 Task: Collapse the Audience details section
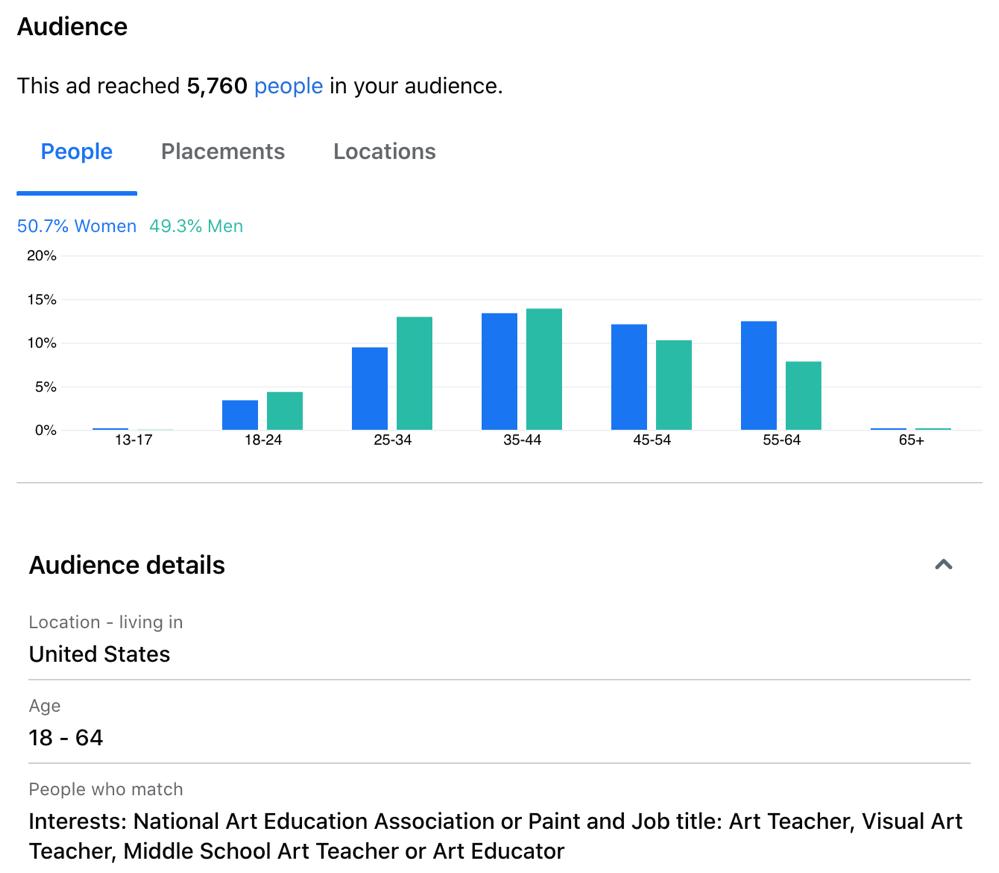pos(944,565)
